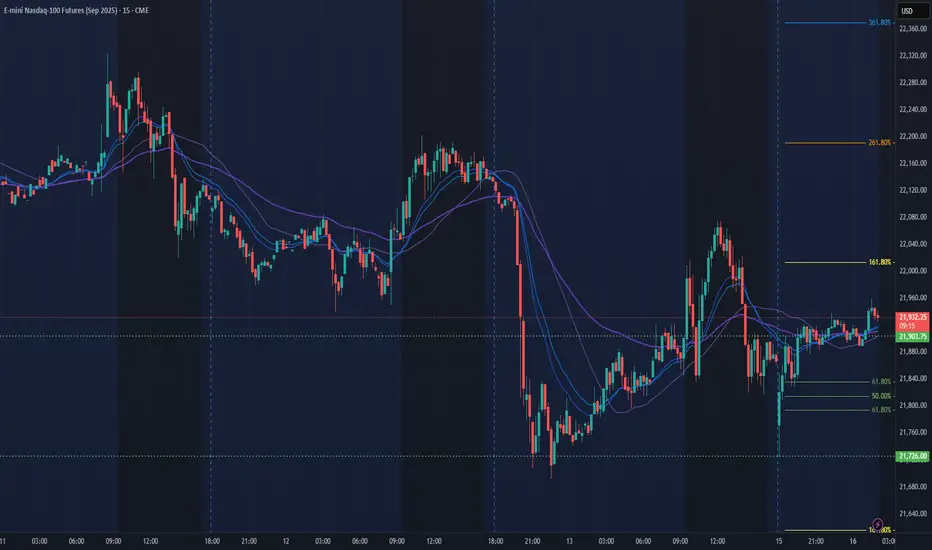Viewport: 932px width, 550px height.
Task: Click date label 16 on the time axis
Action: coord(853,541)
